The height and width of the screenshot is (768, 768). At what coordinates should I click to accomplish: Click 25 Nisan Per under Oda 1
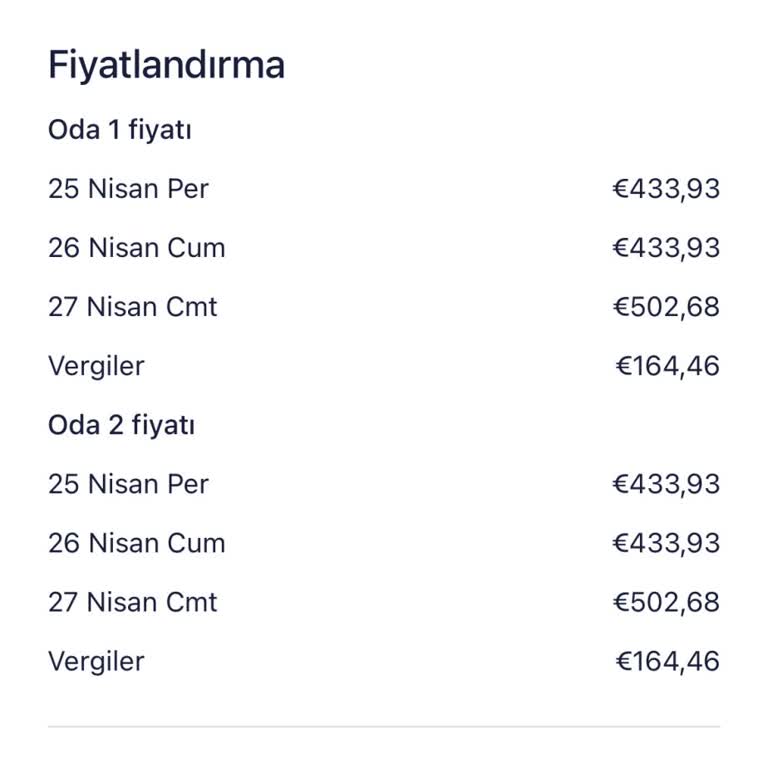(128, 189)
